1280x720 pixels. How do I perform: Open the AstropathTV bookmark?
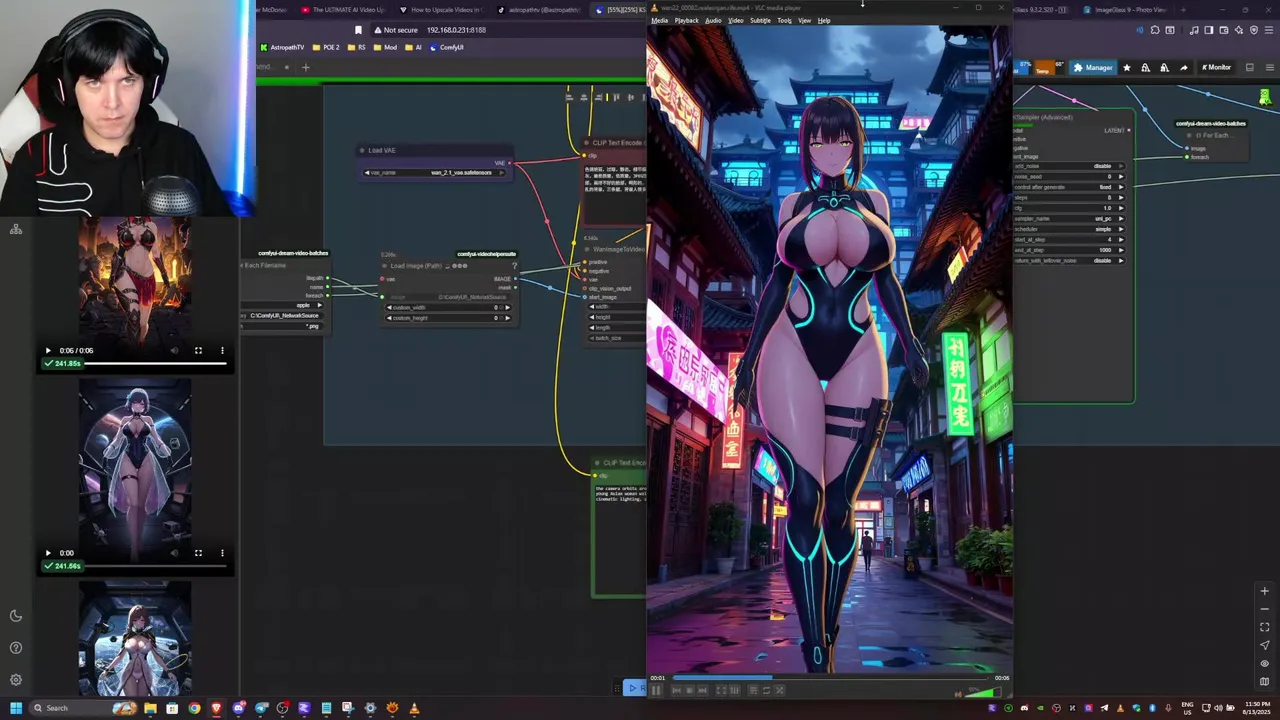[x=282, y=47]
